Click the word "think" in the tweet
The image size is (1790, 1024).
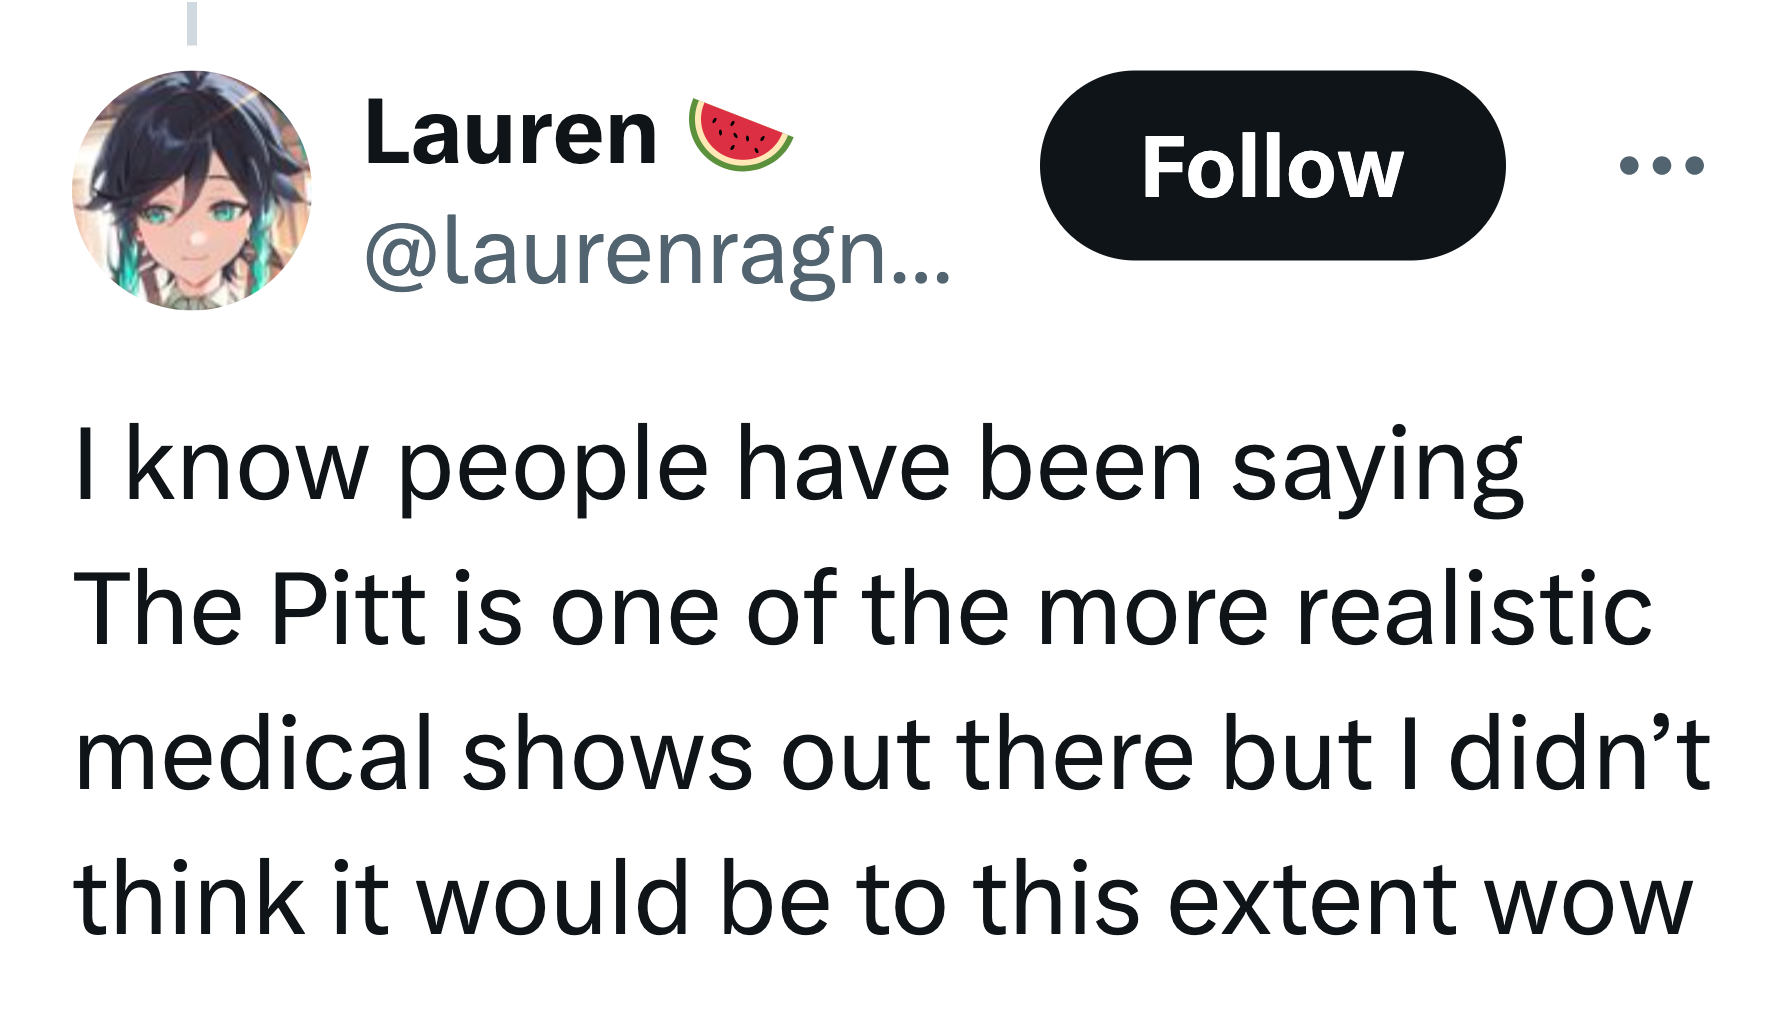click(190, 898)
